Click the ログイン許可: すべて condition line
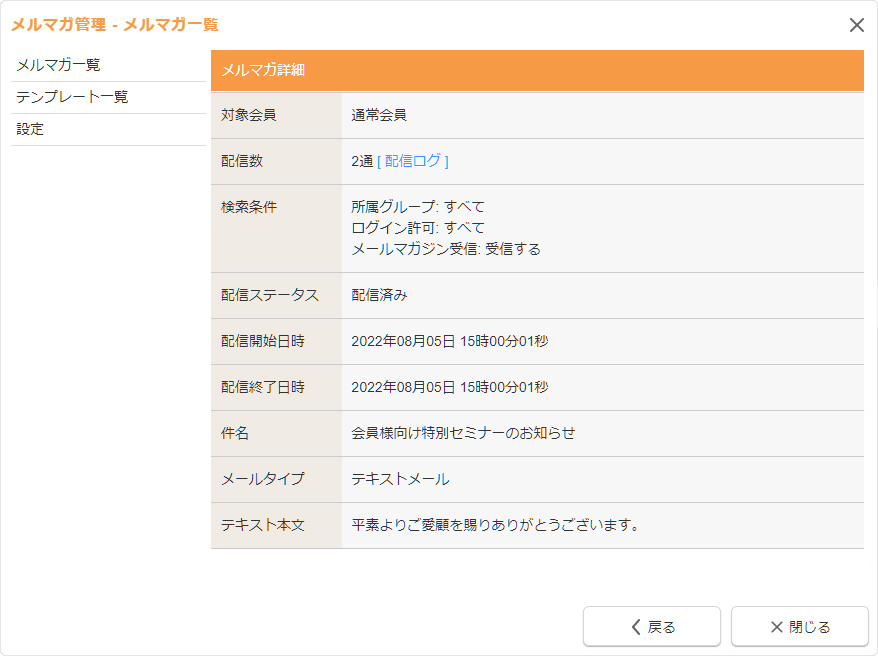This screenshot has height=658, width=878. click(418, 228)
